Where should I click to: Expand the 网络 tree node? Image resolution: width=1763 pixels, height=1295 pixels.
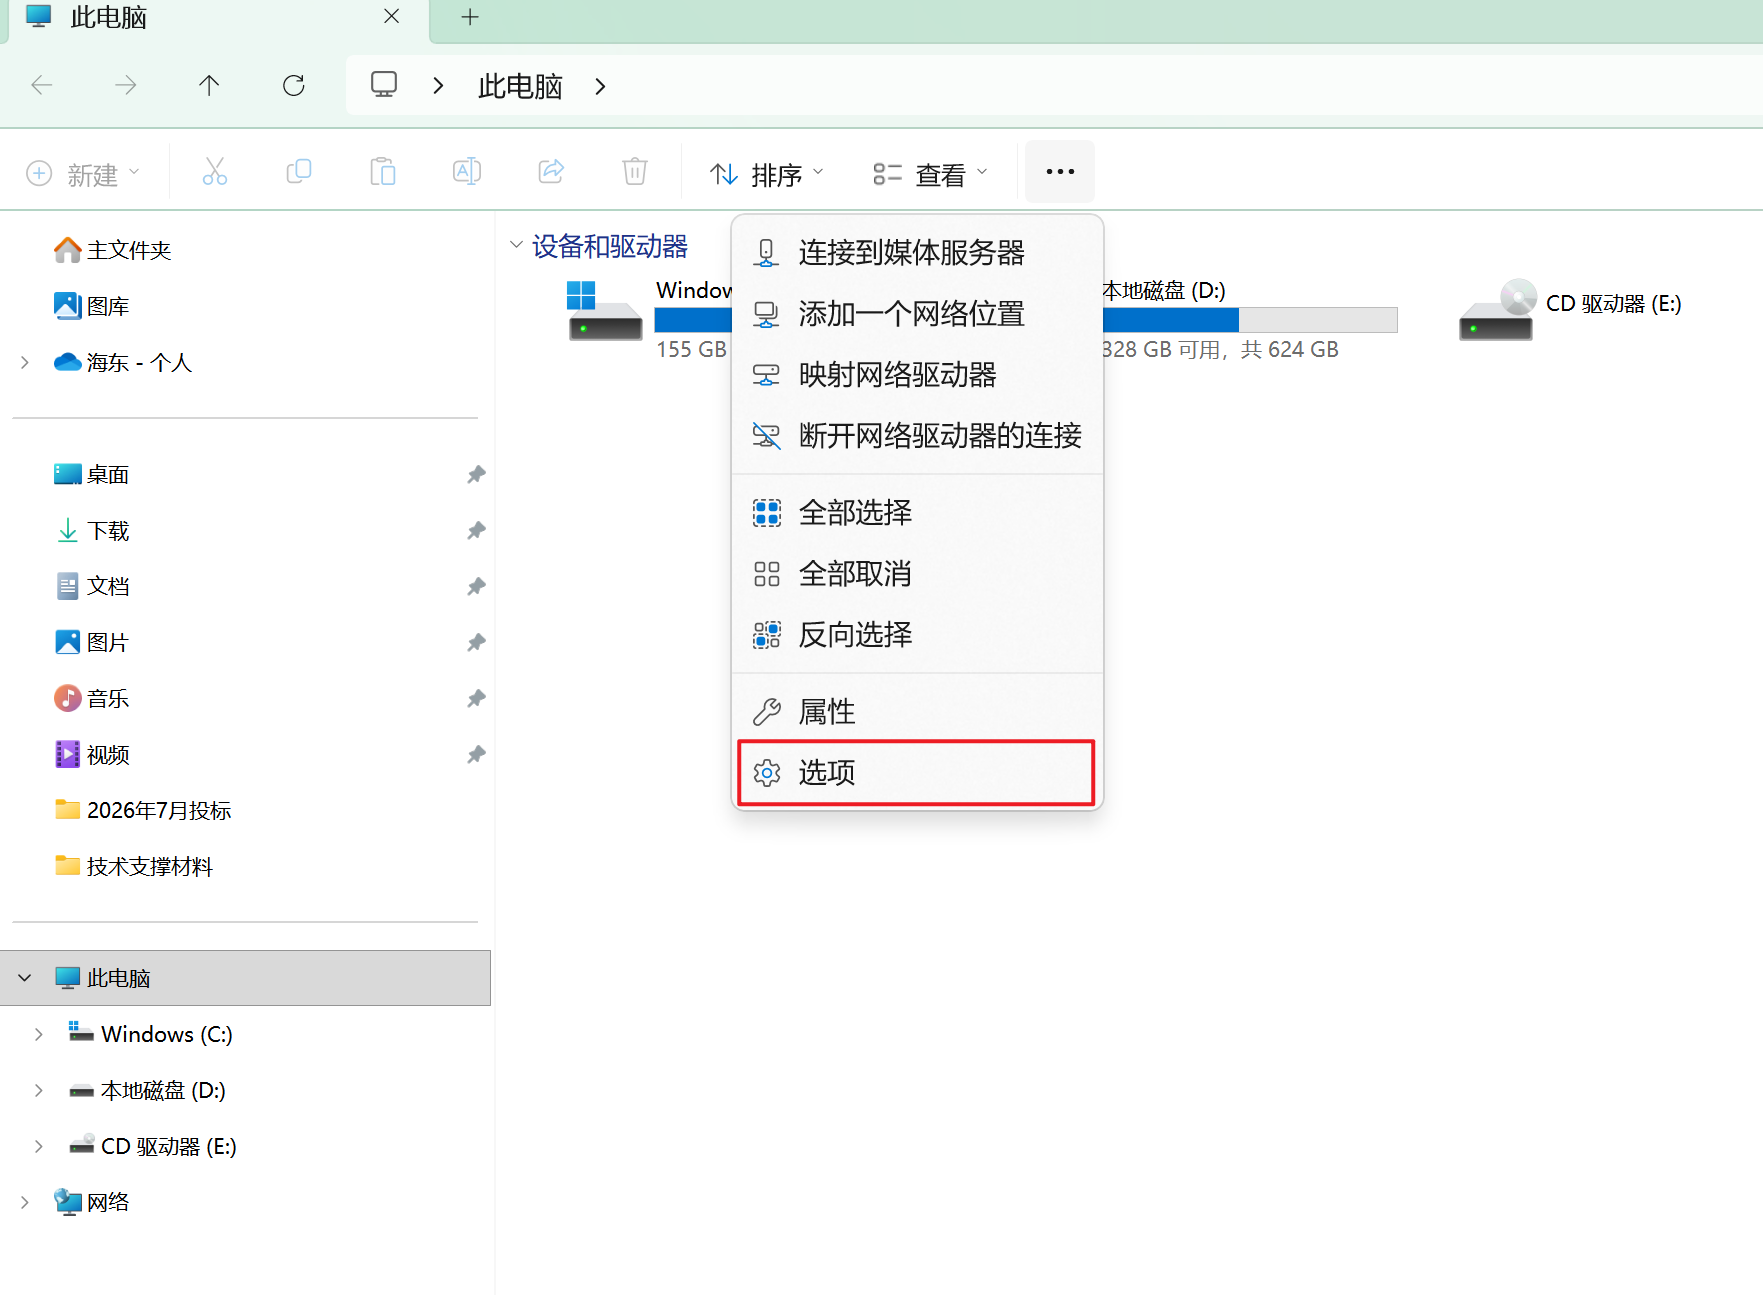25,1202
